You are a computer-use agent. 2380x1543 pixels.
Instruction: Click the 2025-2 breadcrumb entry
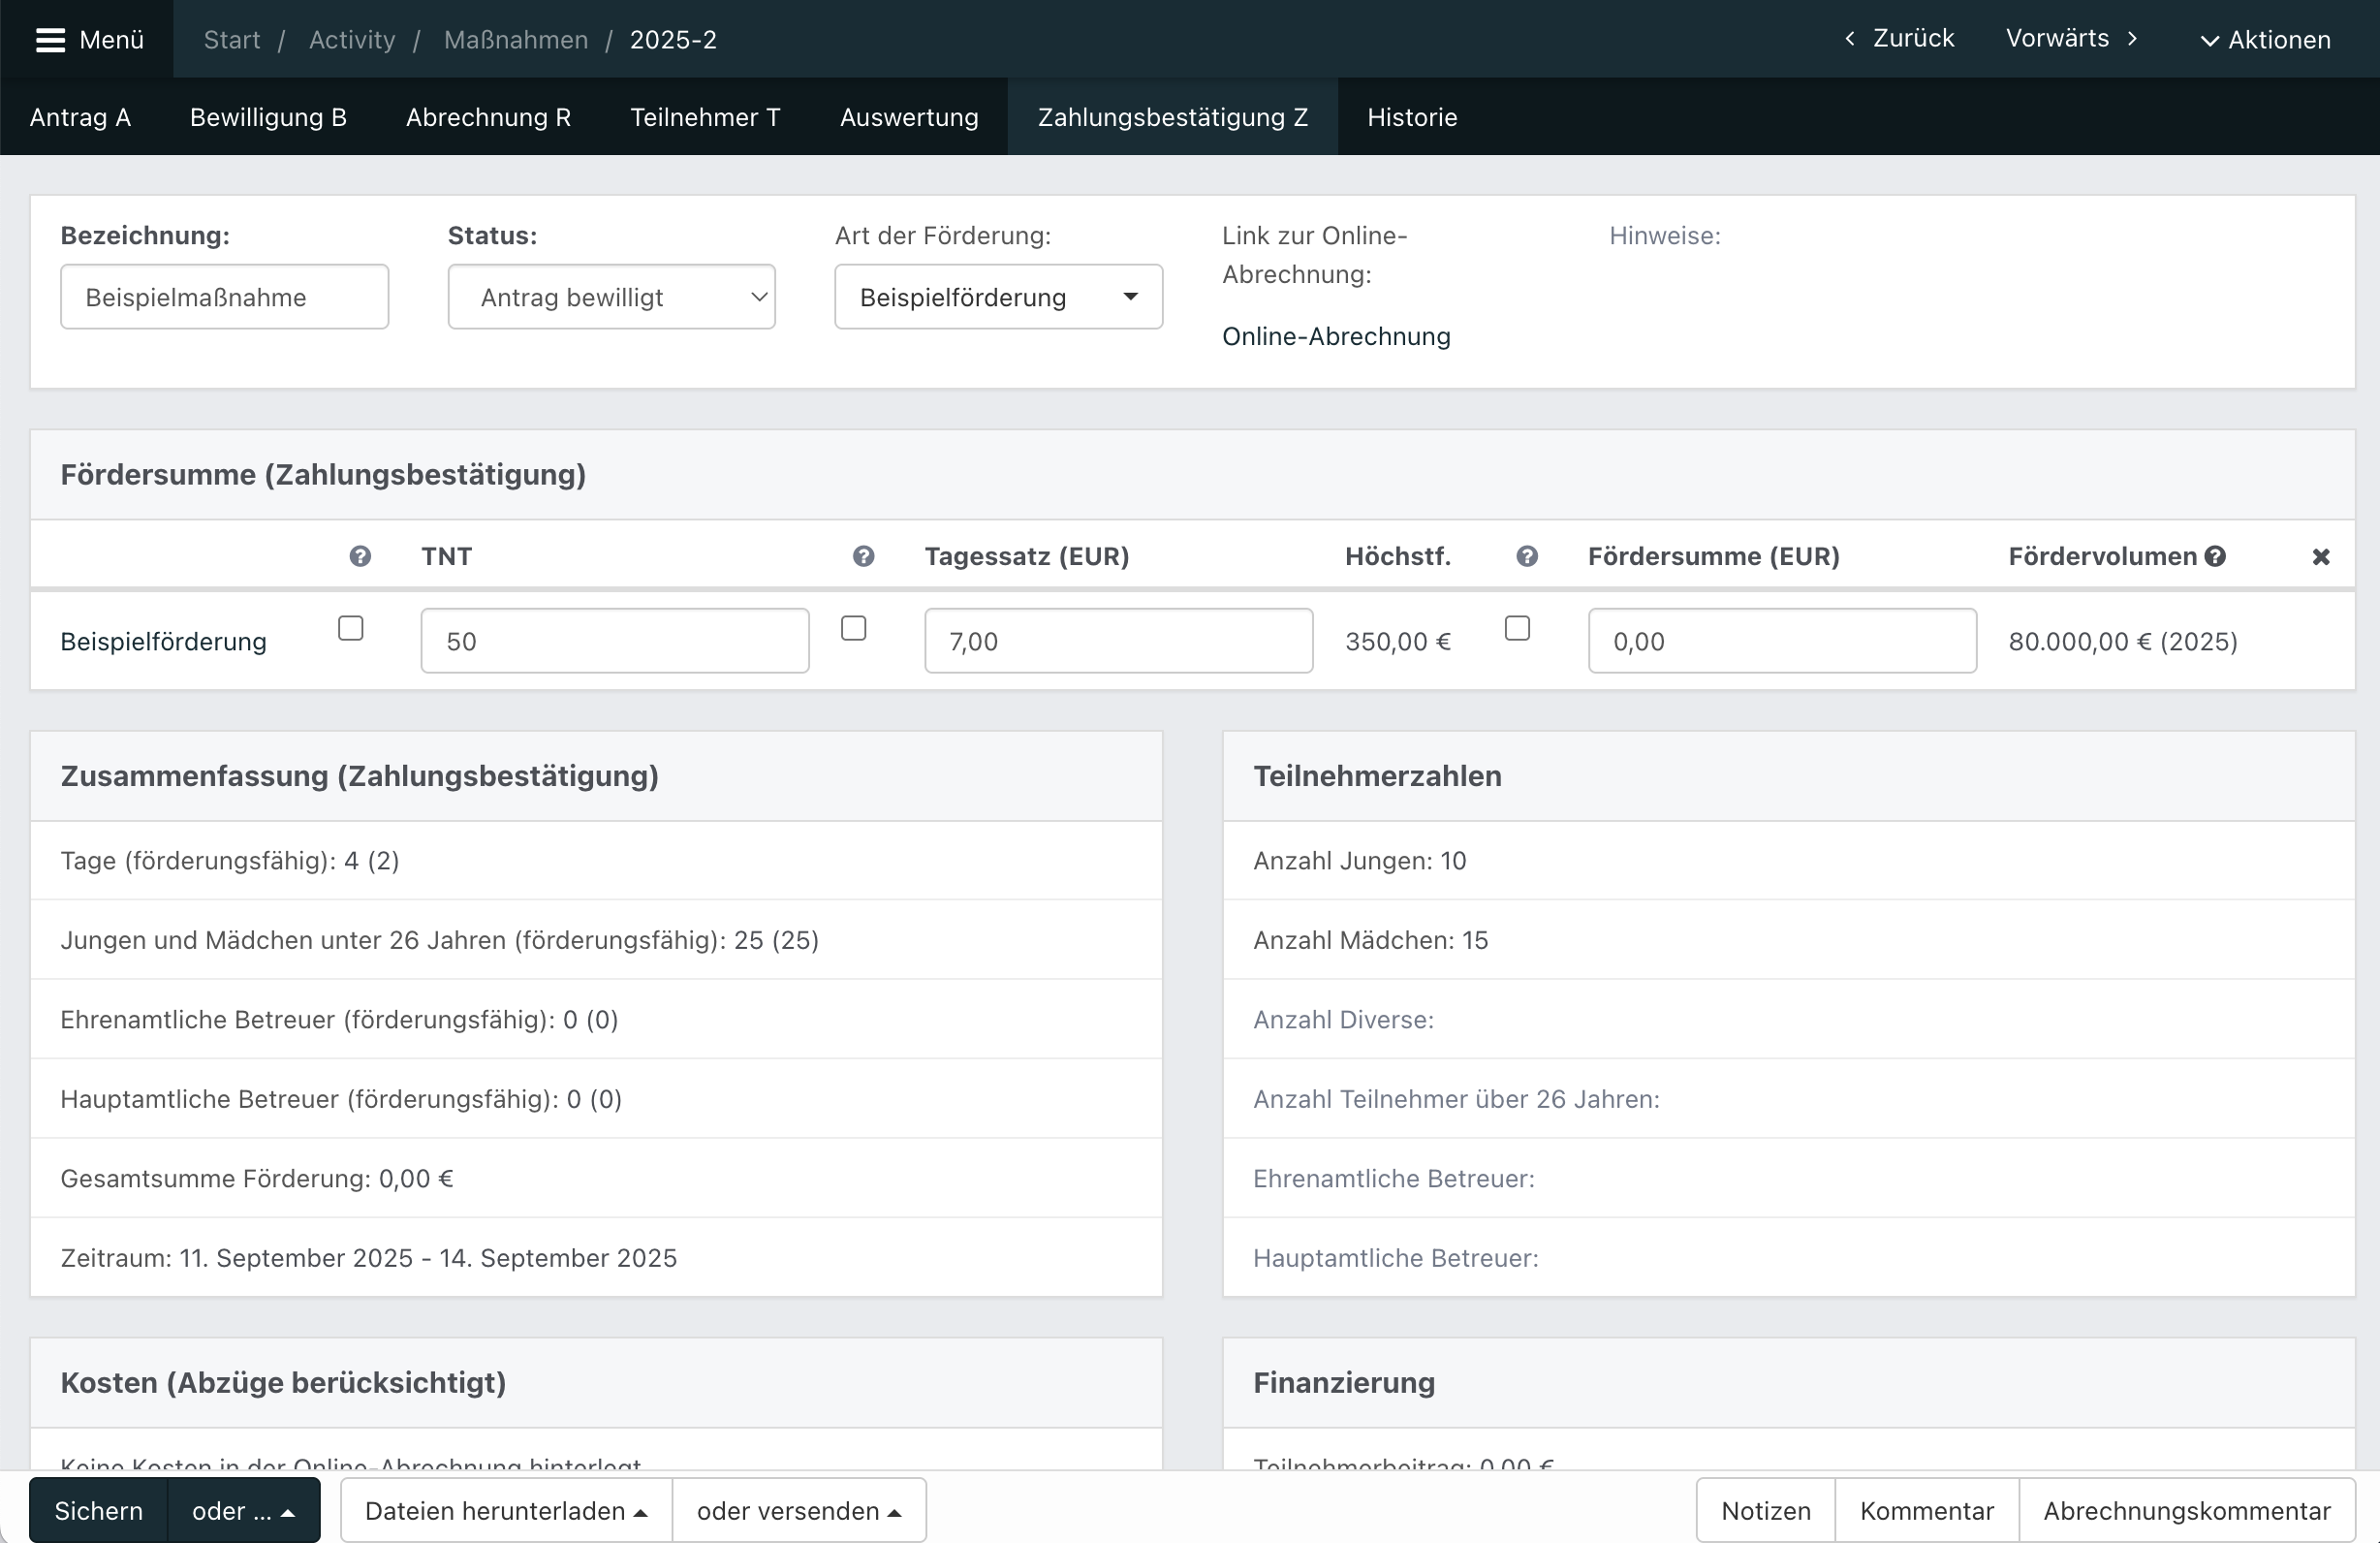tap(673, 40)
